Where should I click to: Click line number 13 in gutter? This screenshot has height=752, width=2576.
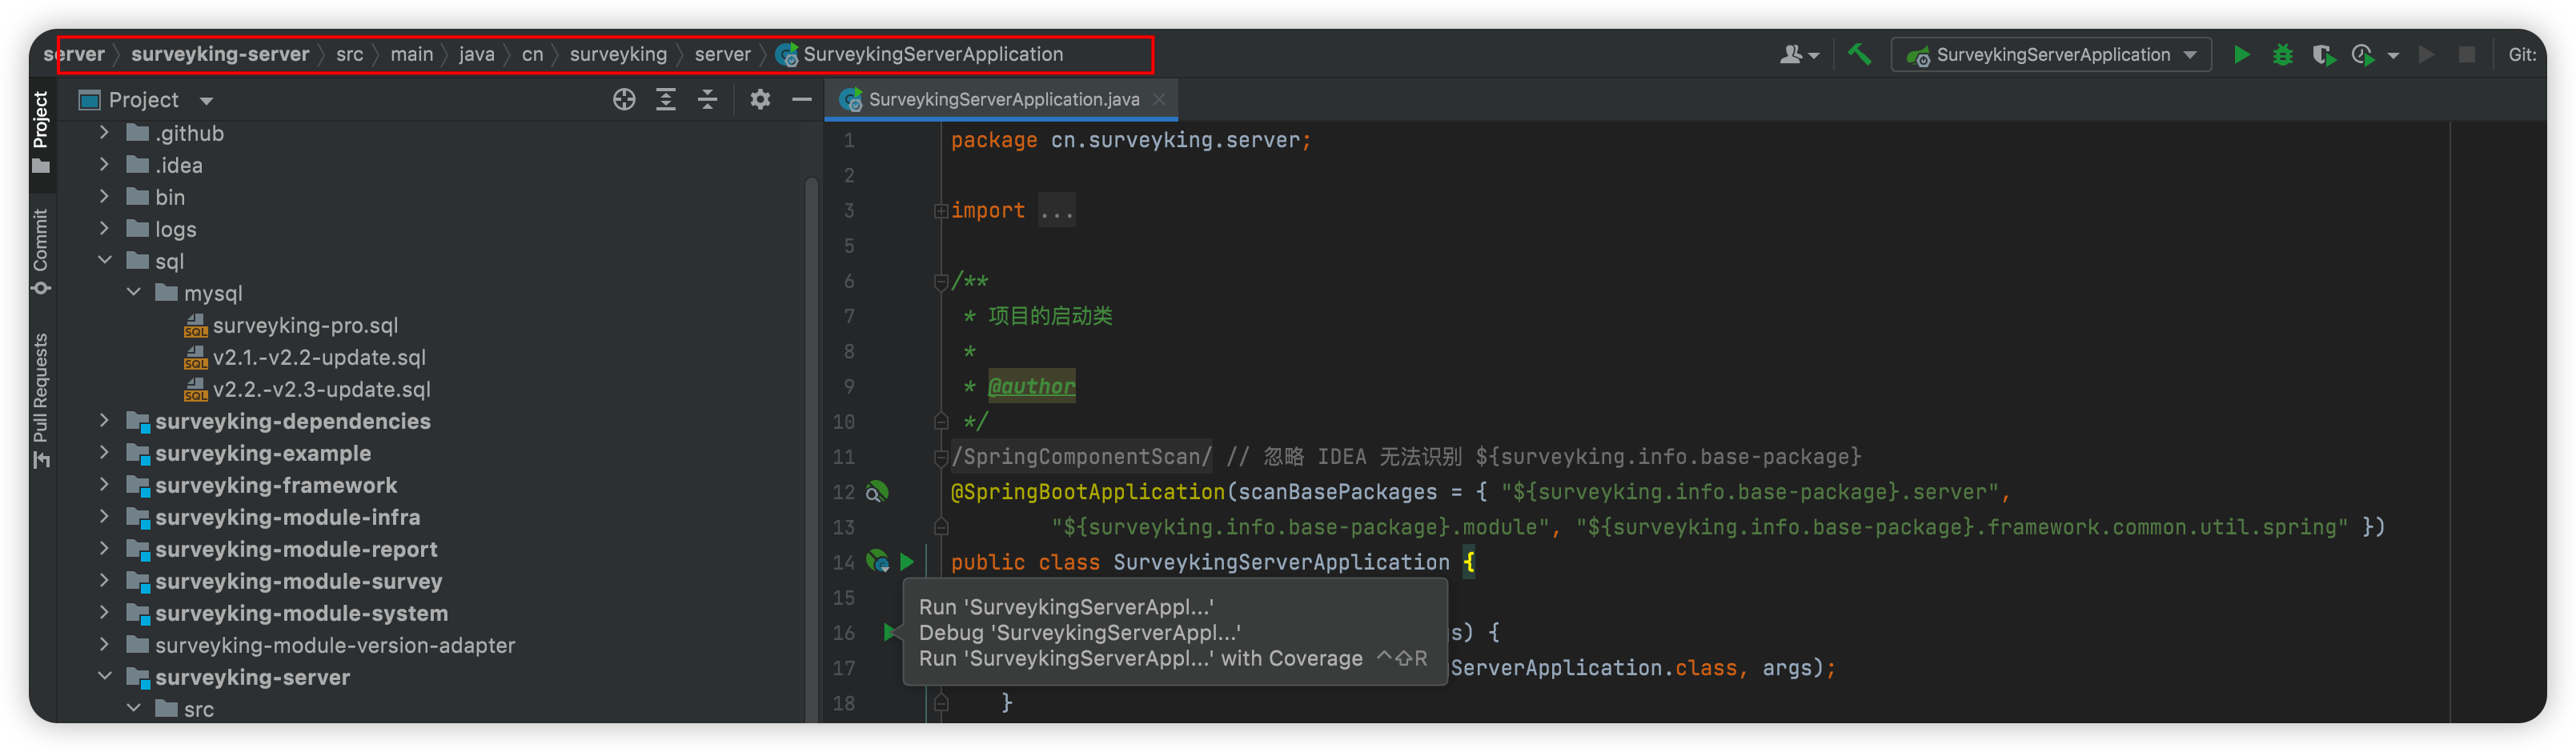tap(844, 527)
